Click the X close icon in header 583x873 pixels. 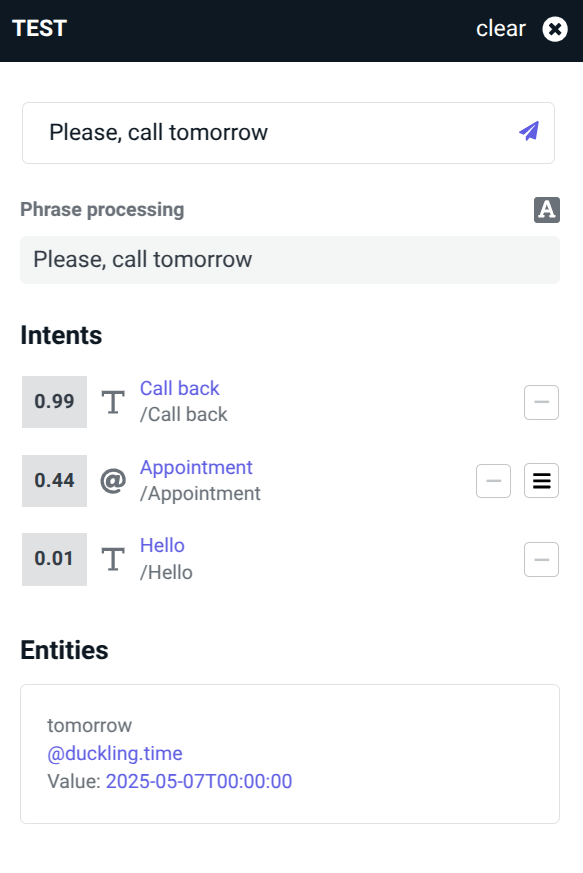[x=555, y=29]
